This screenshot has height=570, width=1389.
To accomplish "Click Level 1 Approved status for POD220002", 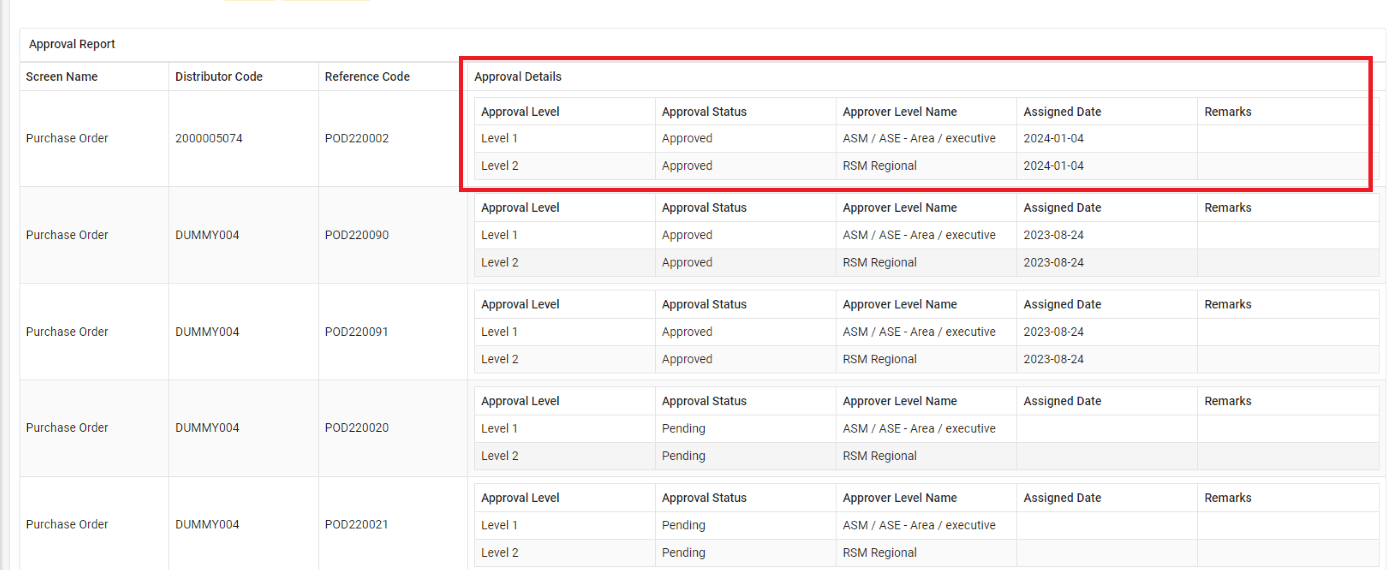I will 687,139.
